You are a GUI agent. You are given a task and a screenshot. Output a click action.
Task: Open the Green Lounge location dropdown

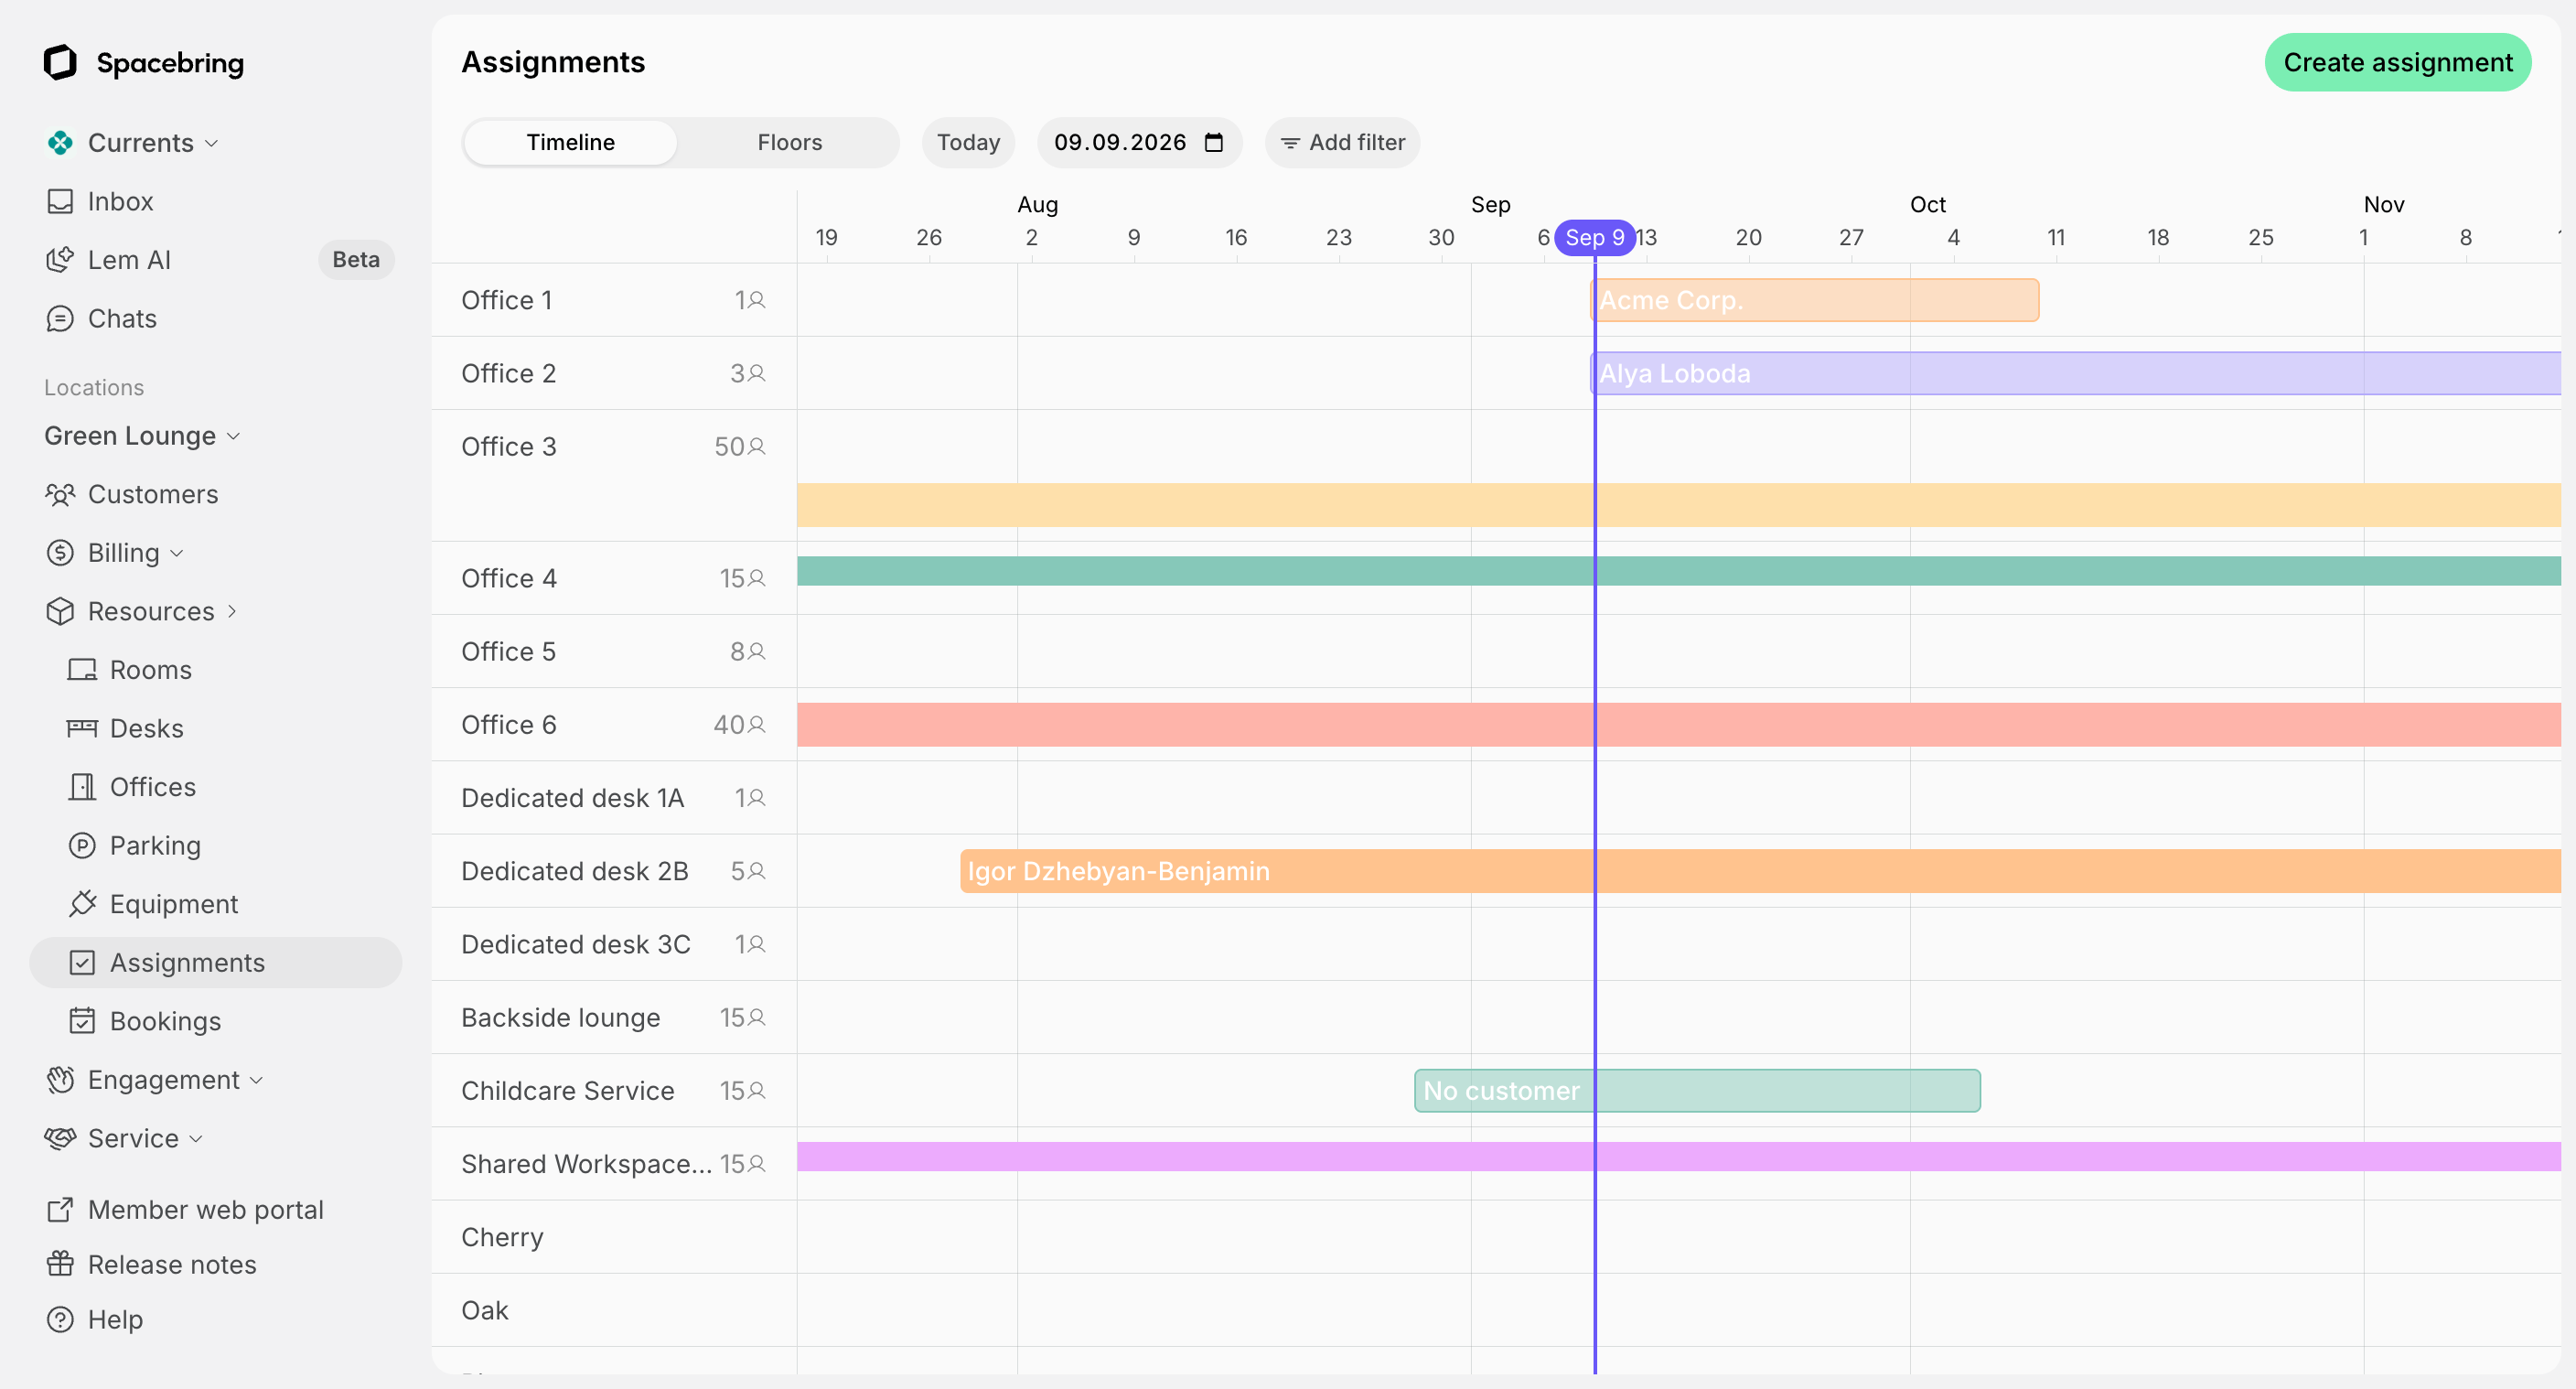click(x=142, y=436)
